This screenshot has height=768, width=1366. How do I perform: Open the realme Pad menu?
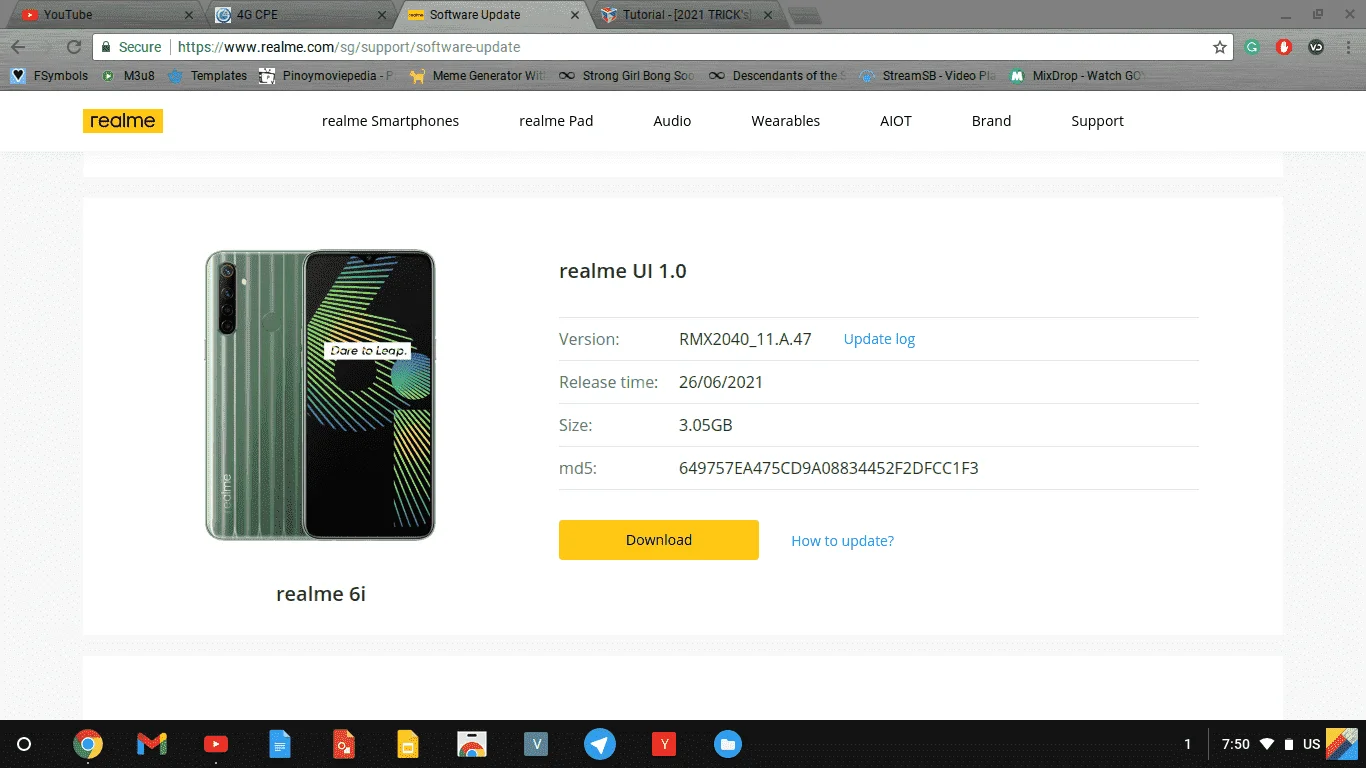coord(556,121)
